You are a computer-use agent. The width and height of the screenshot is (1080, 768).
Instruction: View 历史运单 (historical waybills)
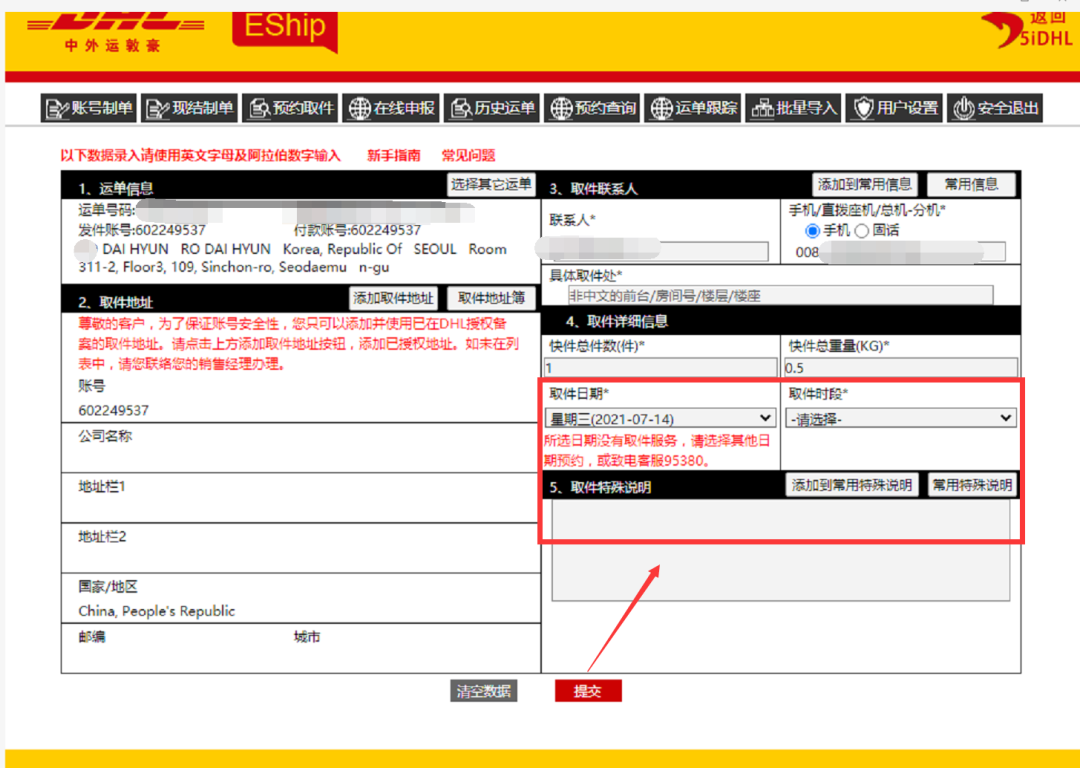(x=491, y=108)
